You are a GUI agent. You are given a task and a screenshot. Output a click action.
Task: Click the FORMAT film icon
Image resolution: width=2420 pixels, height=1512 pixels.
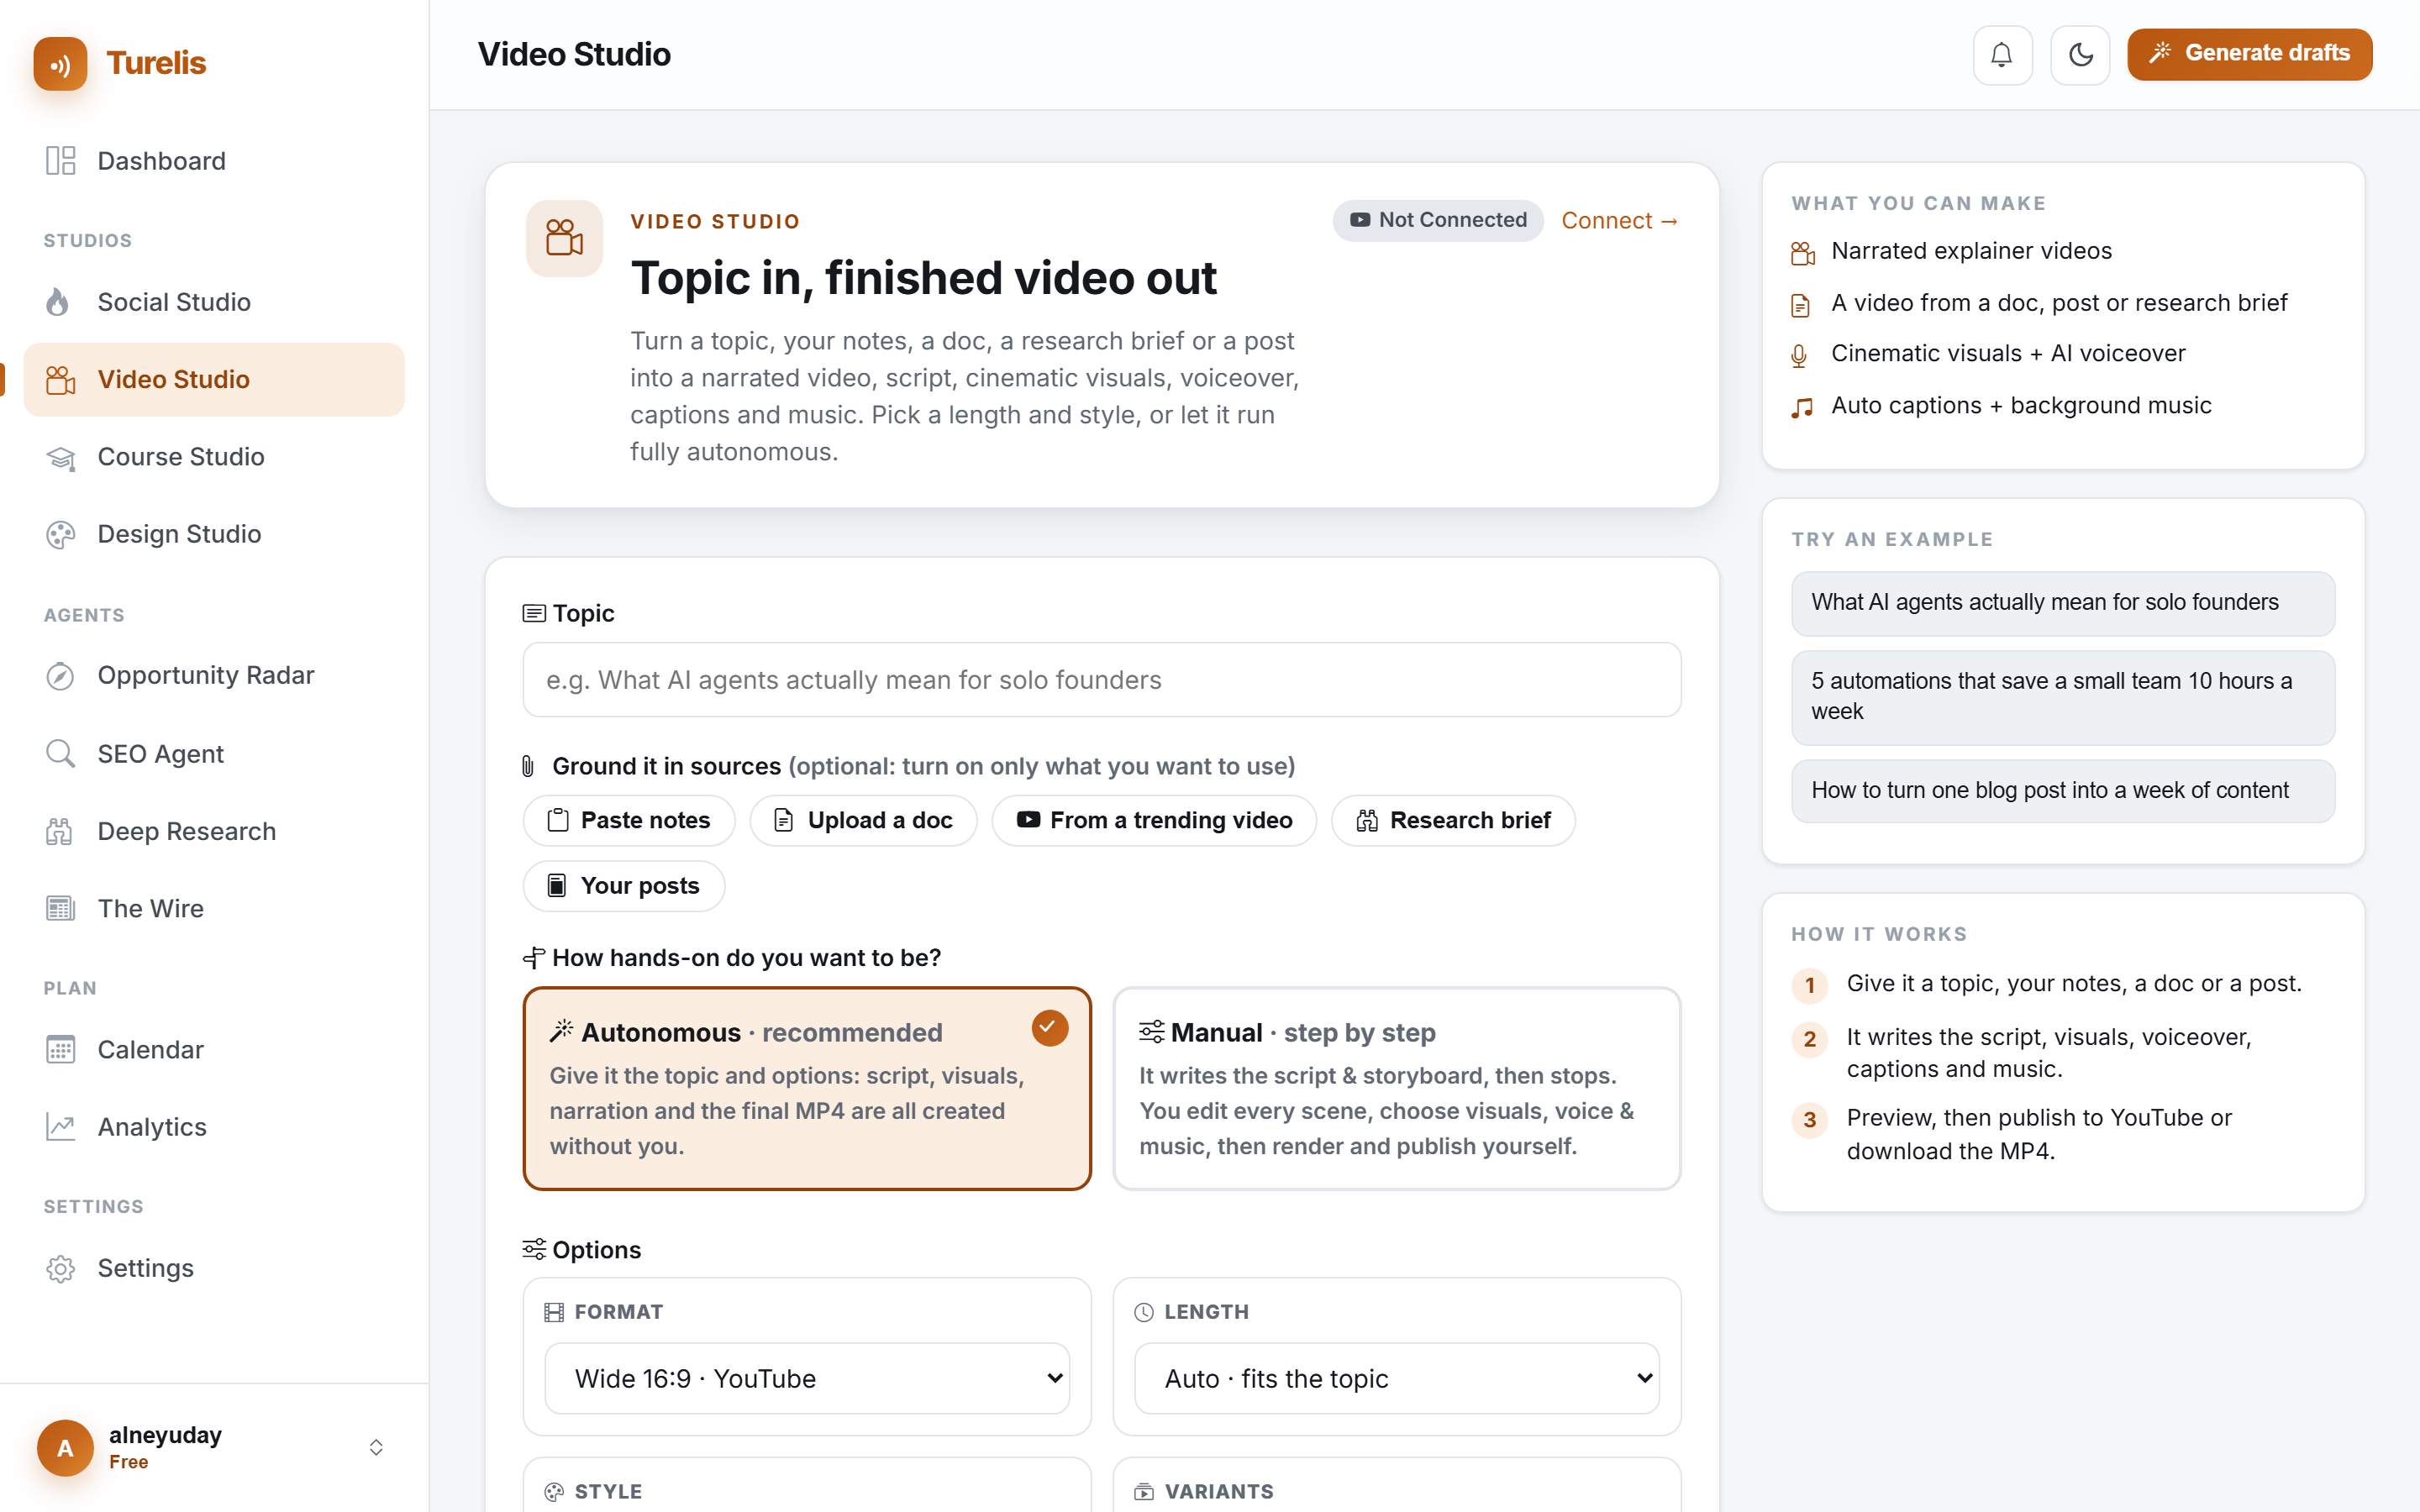(554, 1312)
